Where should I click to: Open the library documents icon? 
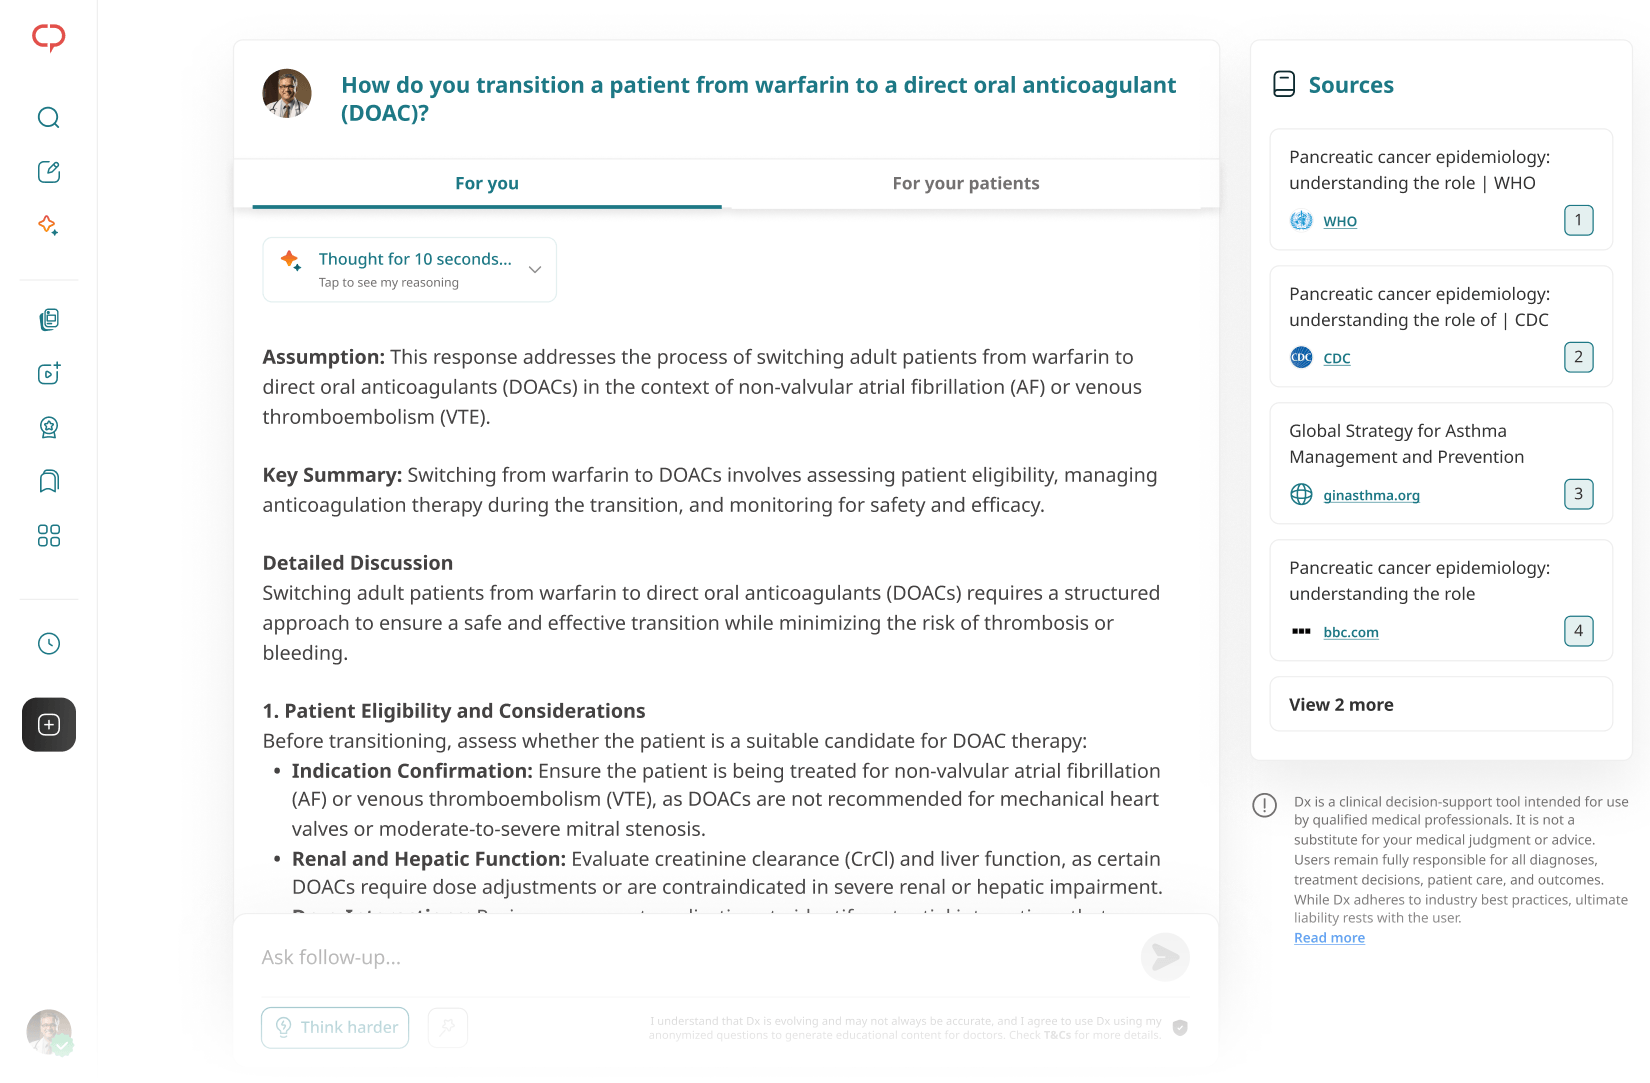click(49, 320)
